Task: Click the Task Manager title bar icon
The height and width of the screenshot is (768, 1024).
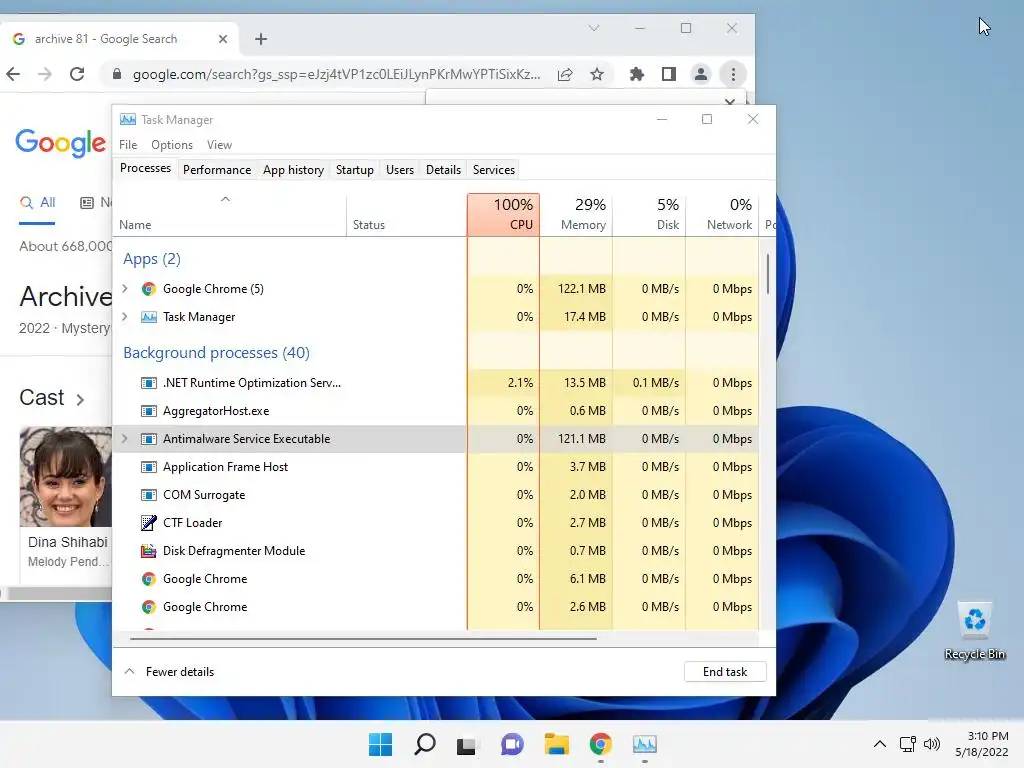Action: [x=128, y=120]
